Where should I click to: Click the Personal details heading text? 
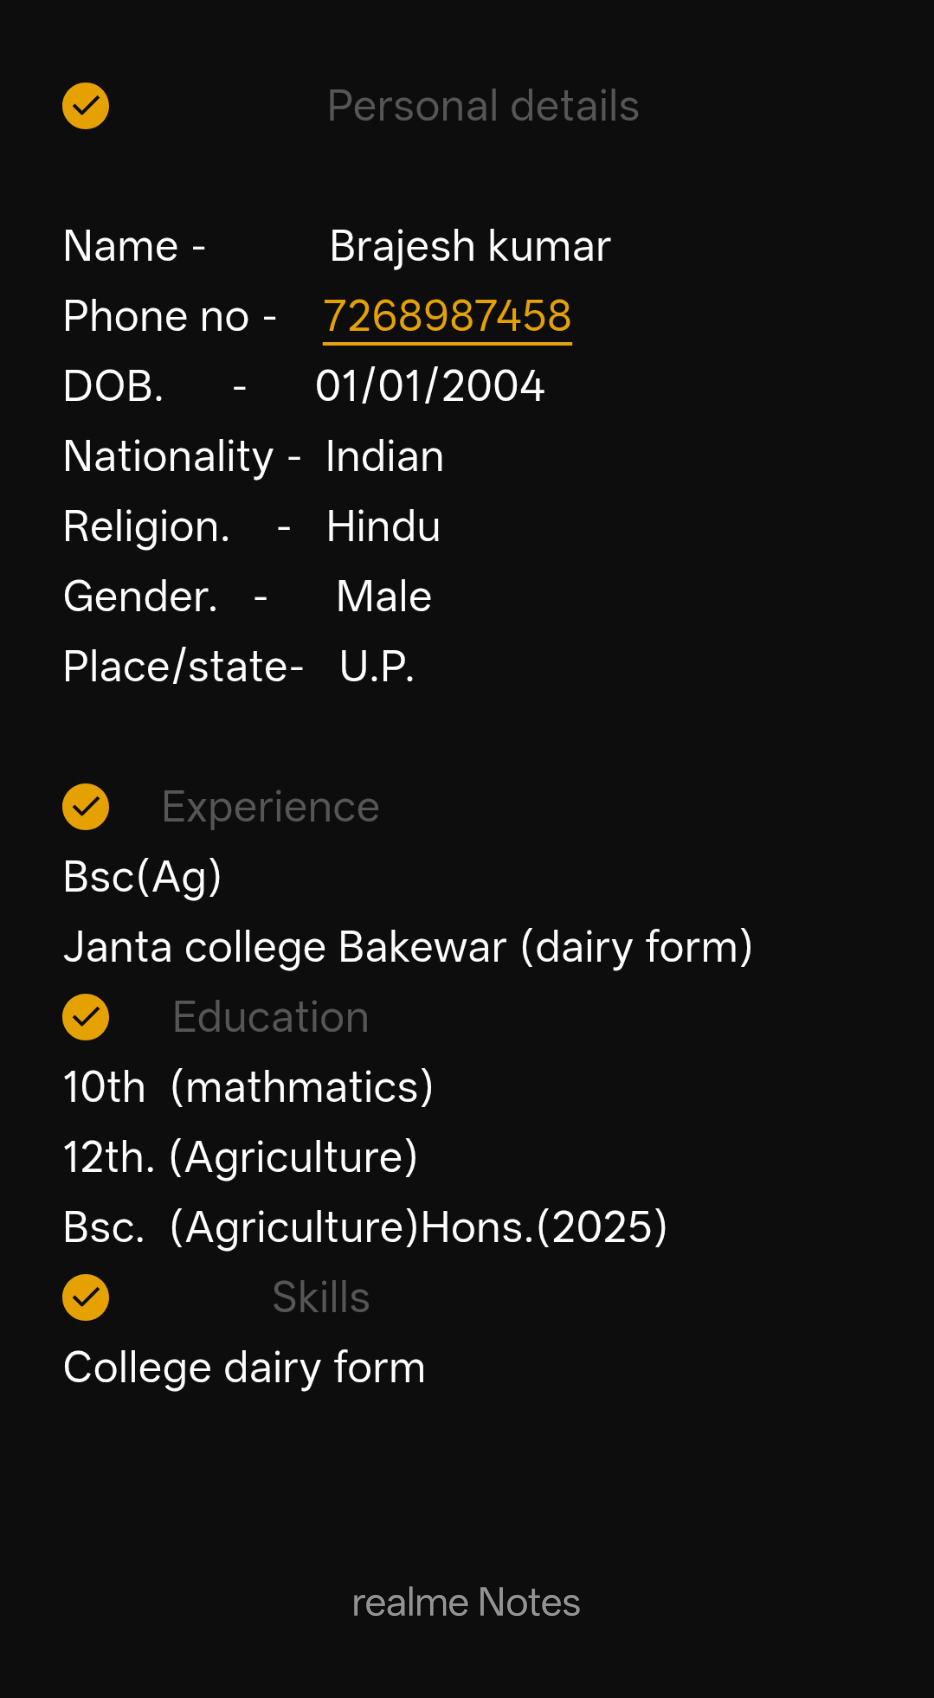point(483,106)
